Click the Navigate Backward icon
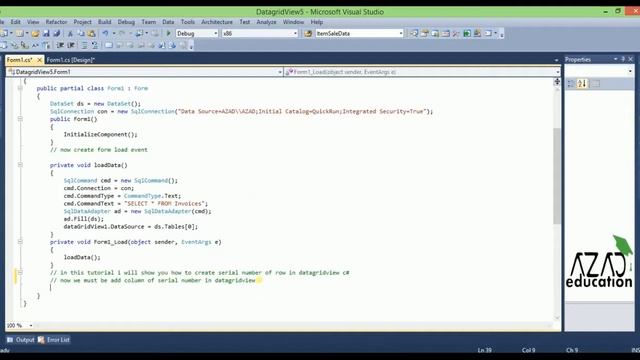The width and height of the screenshot is (640, 360). coord(139,33)
